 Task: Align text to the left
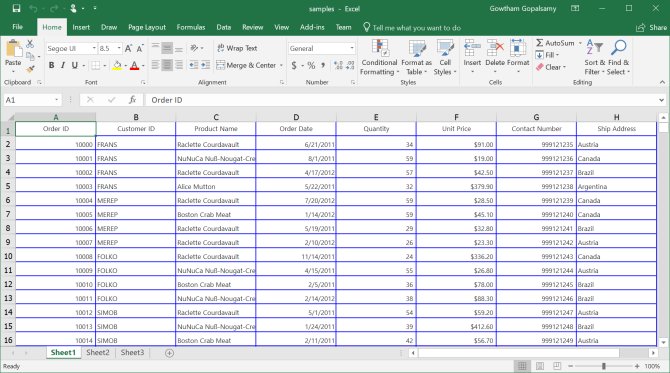pos(155,65)
